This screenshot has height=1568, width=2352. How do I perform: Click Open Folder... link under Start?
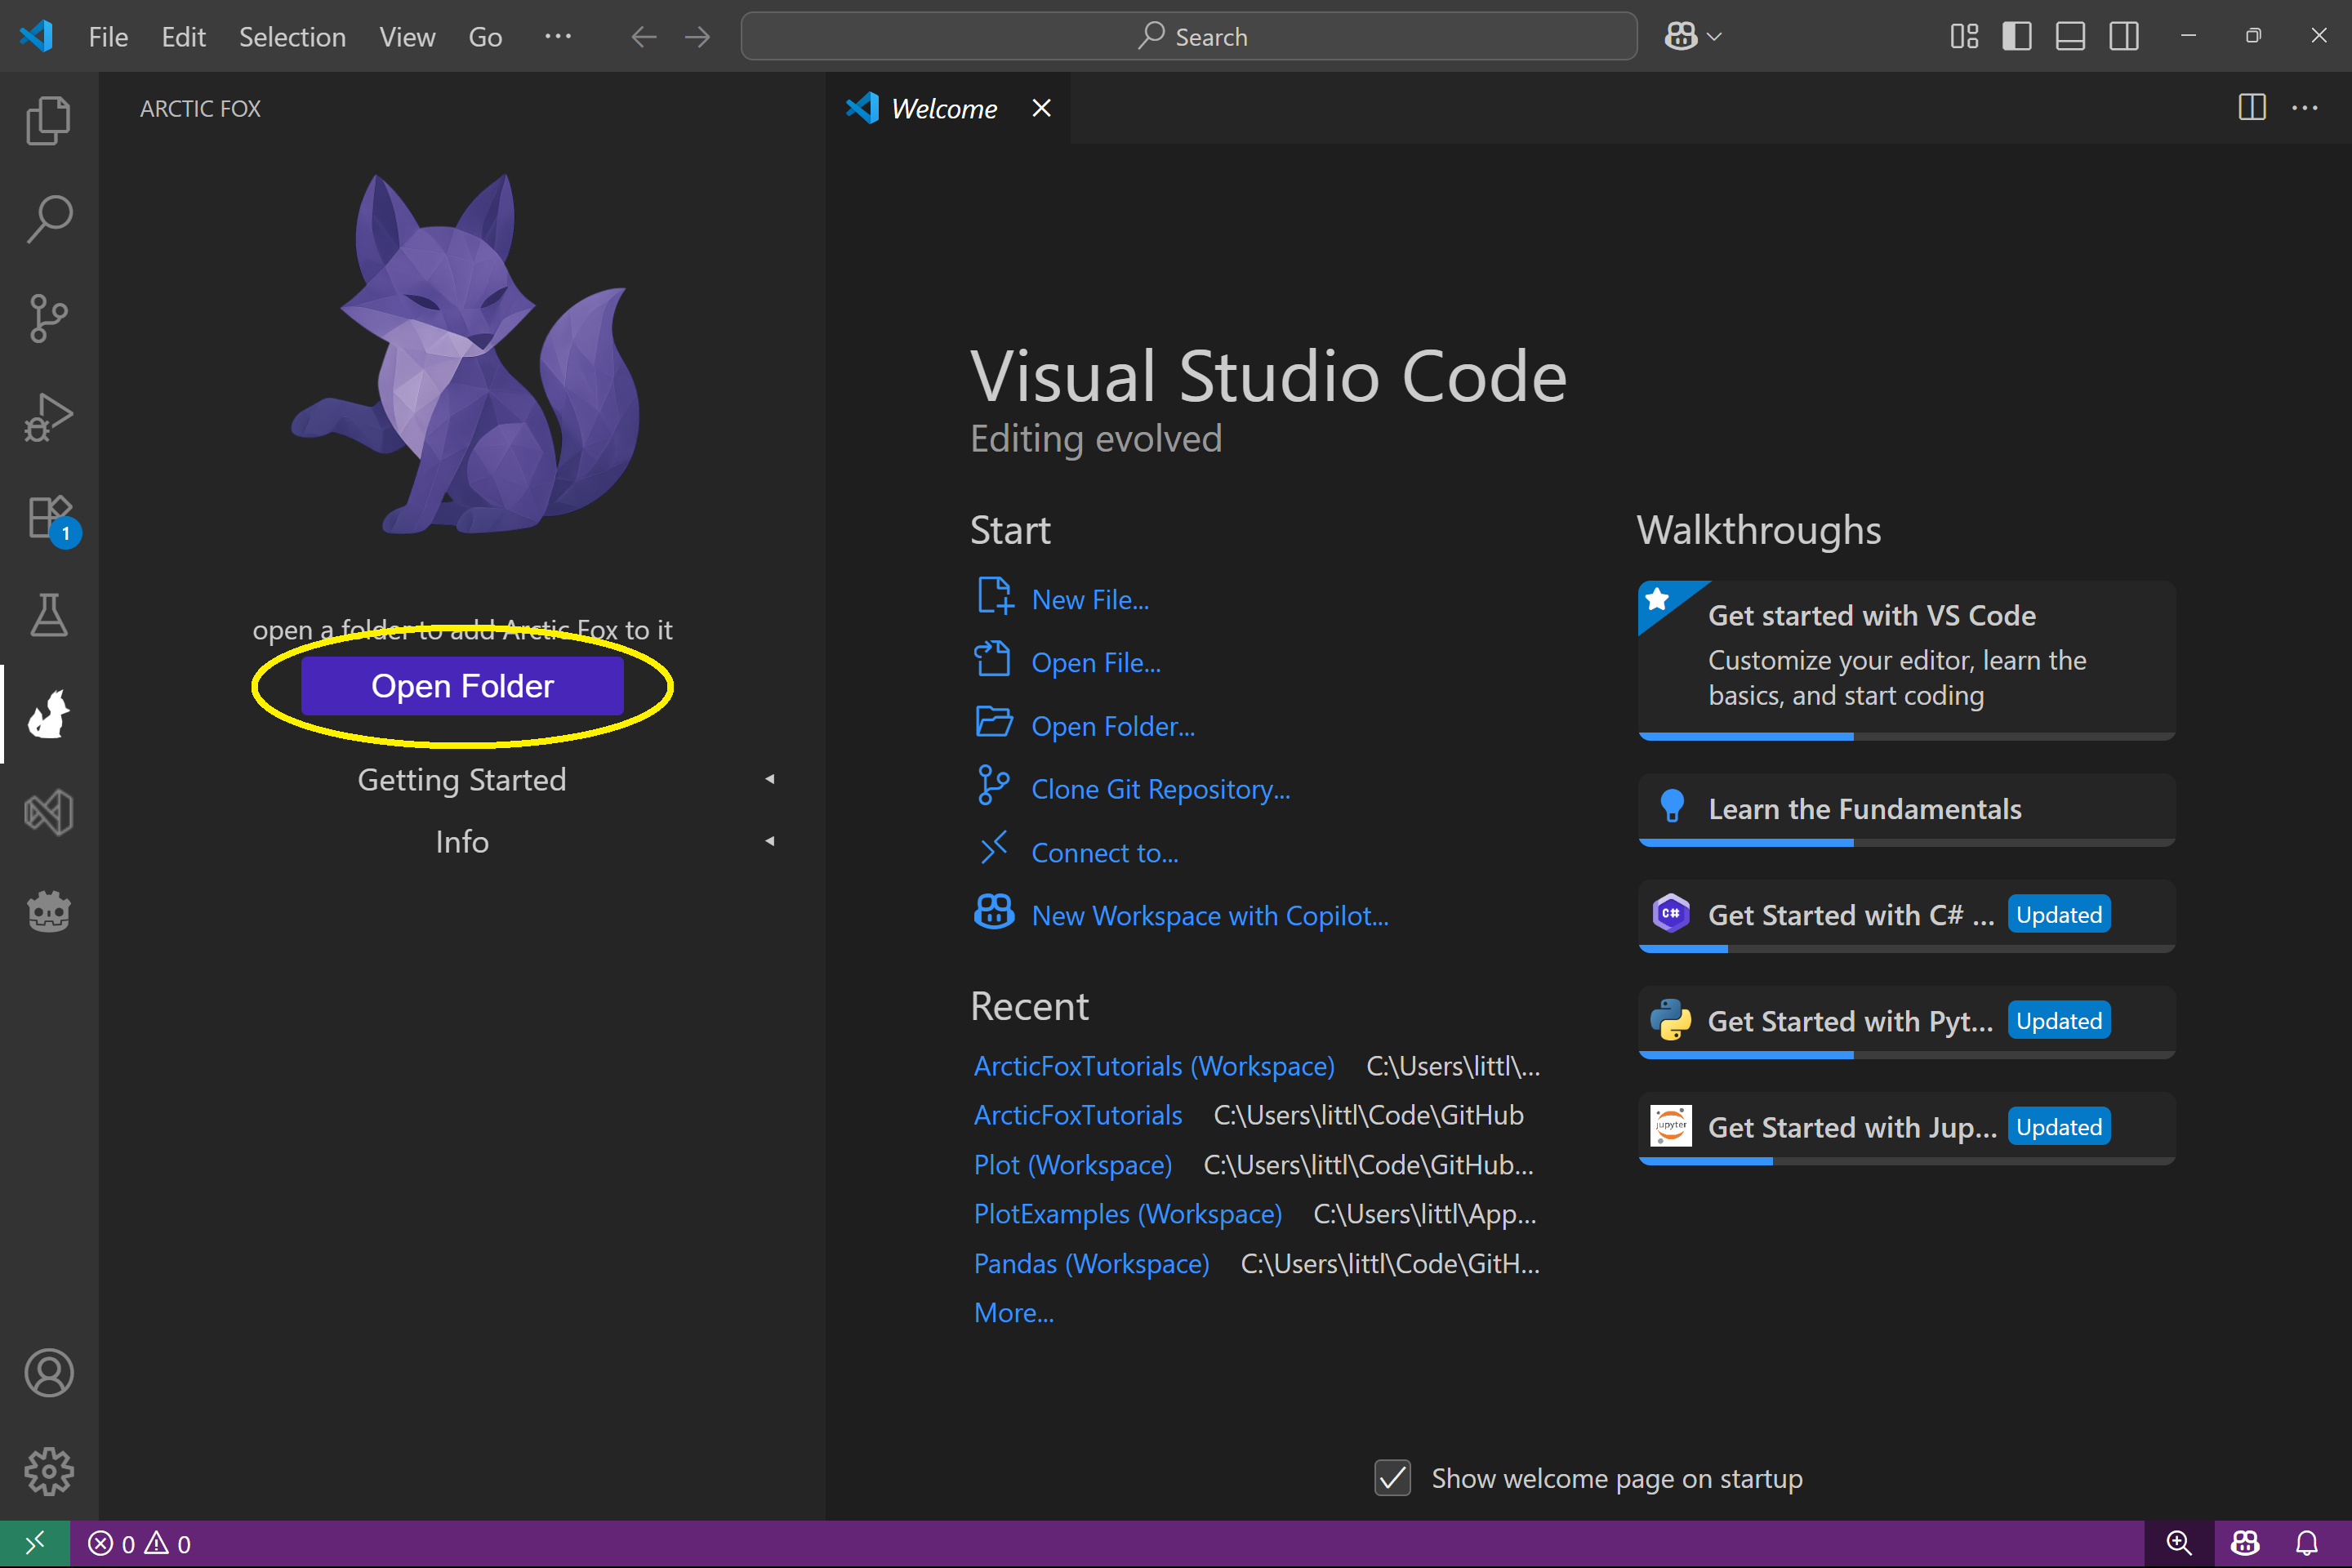coord(1113,726)
